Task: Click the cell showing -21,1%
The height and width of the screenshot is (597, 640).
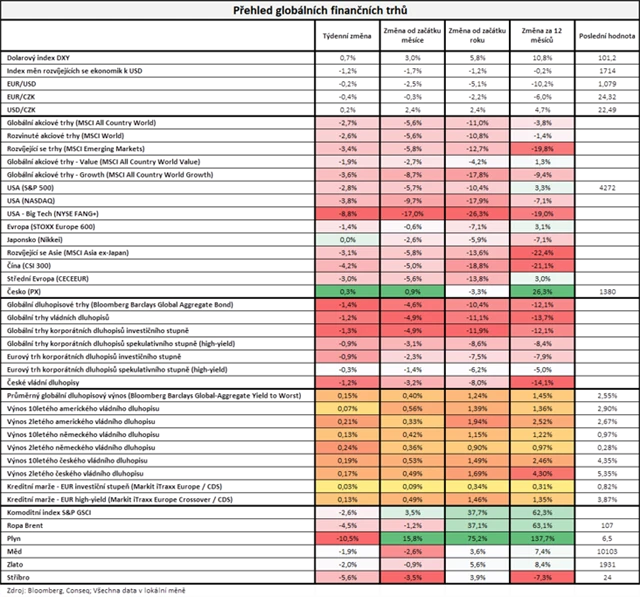Action: click(543, 266)
